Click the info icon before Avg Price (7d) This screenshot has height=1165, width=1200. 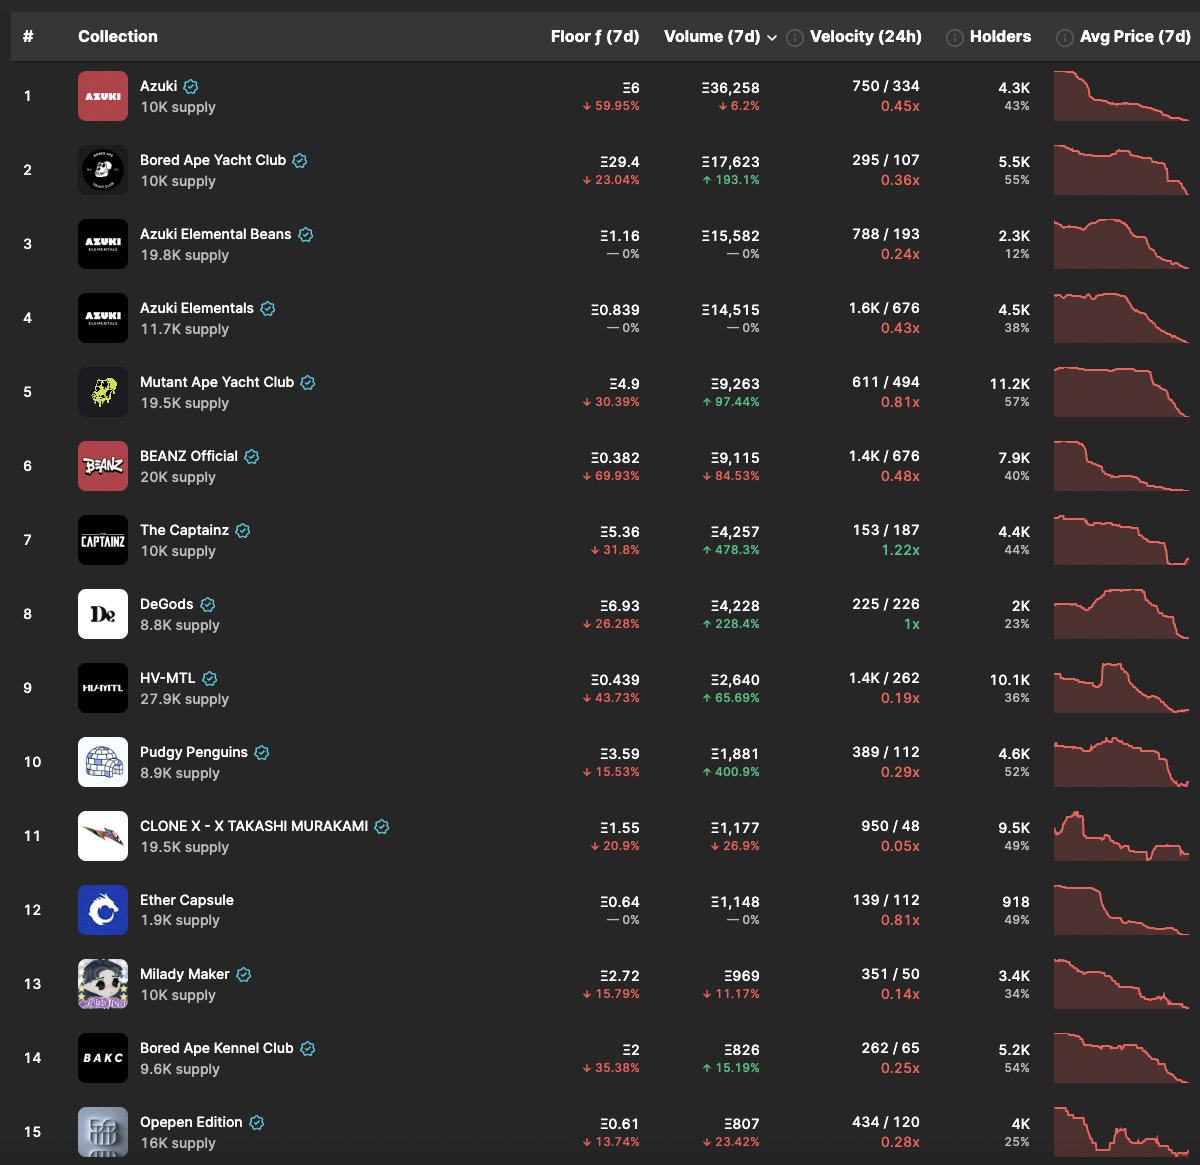(1065, 38)
